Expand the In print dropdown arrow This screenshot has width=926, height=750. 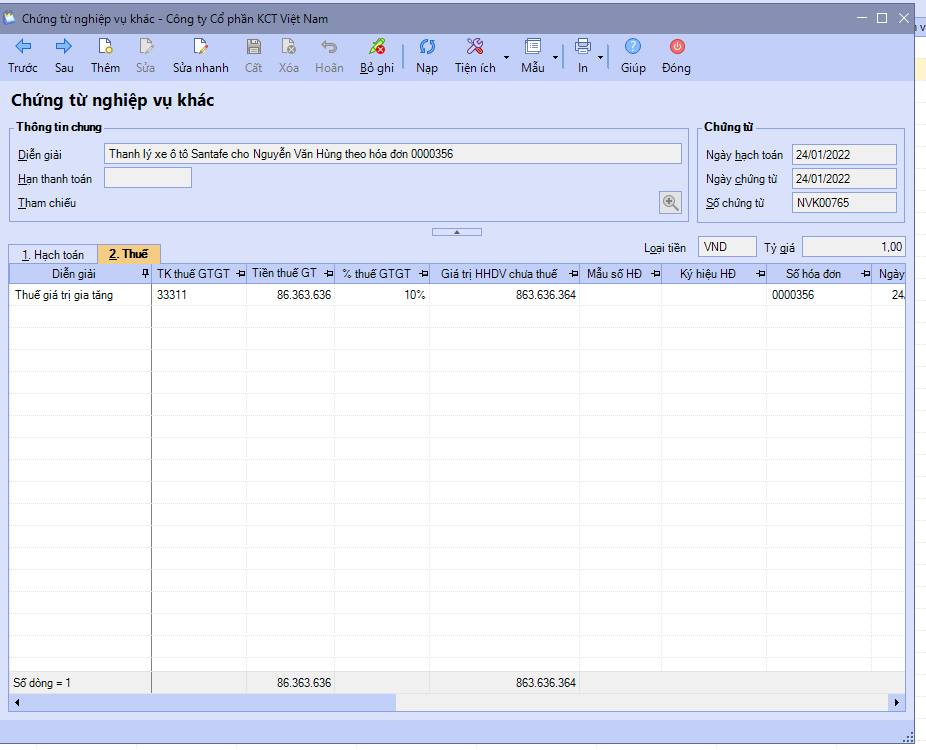tap(600, 57)
